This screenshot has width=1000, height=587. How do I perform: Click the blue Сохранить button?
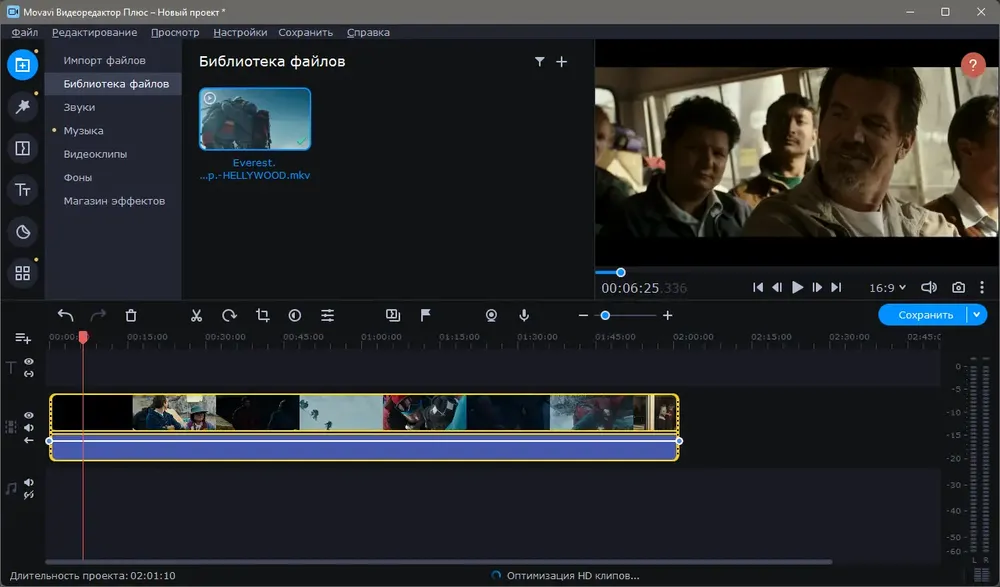click(925, 315)
